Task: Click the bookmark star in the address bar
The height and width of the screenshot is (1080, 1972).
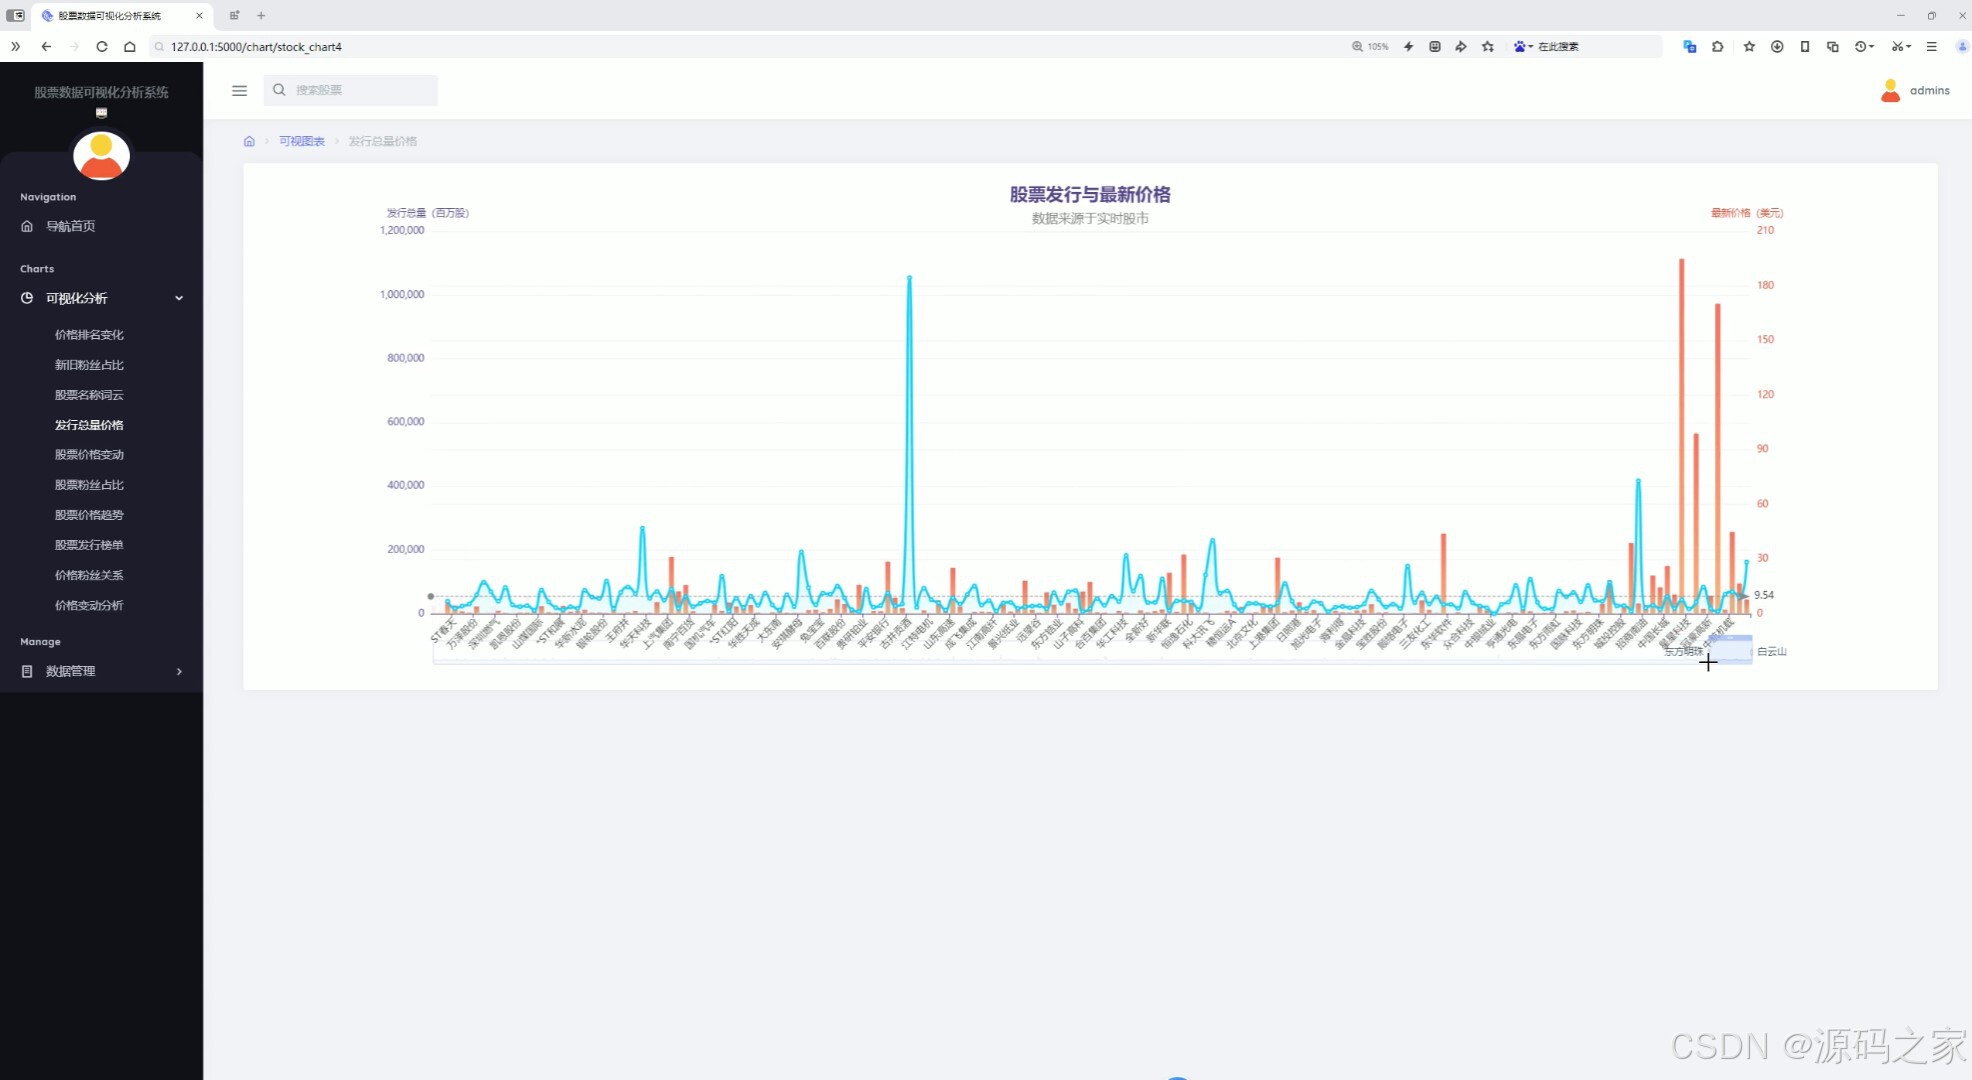Action: 1488,46
